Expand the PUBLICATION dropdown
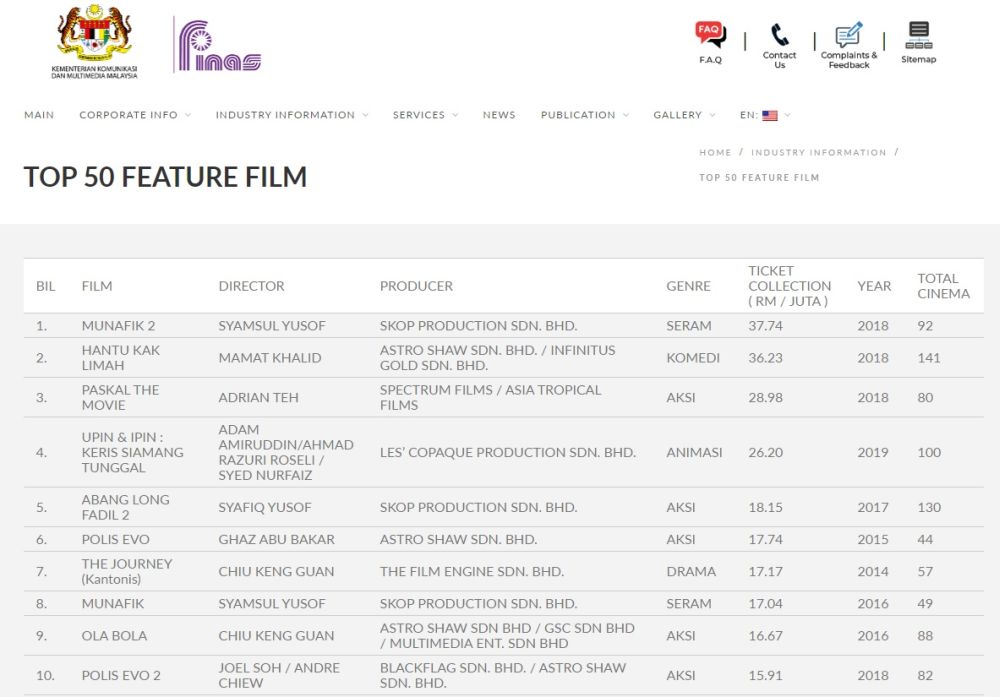The height and width of the screenshot is (697, 1000). coord(578,114)
